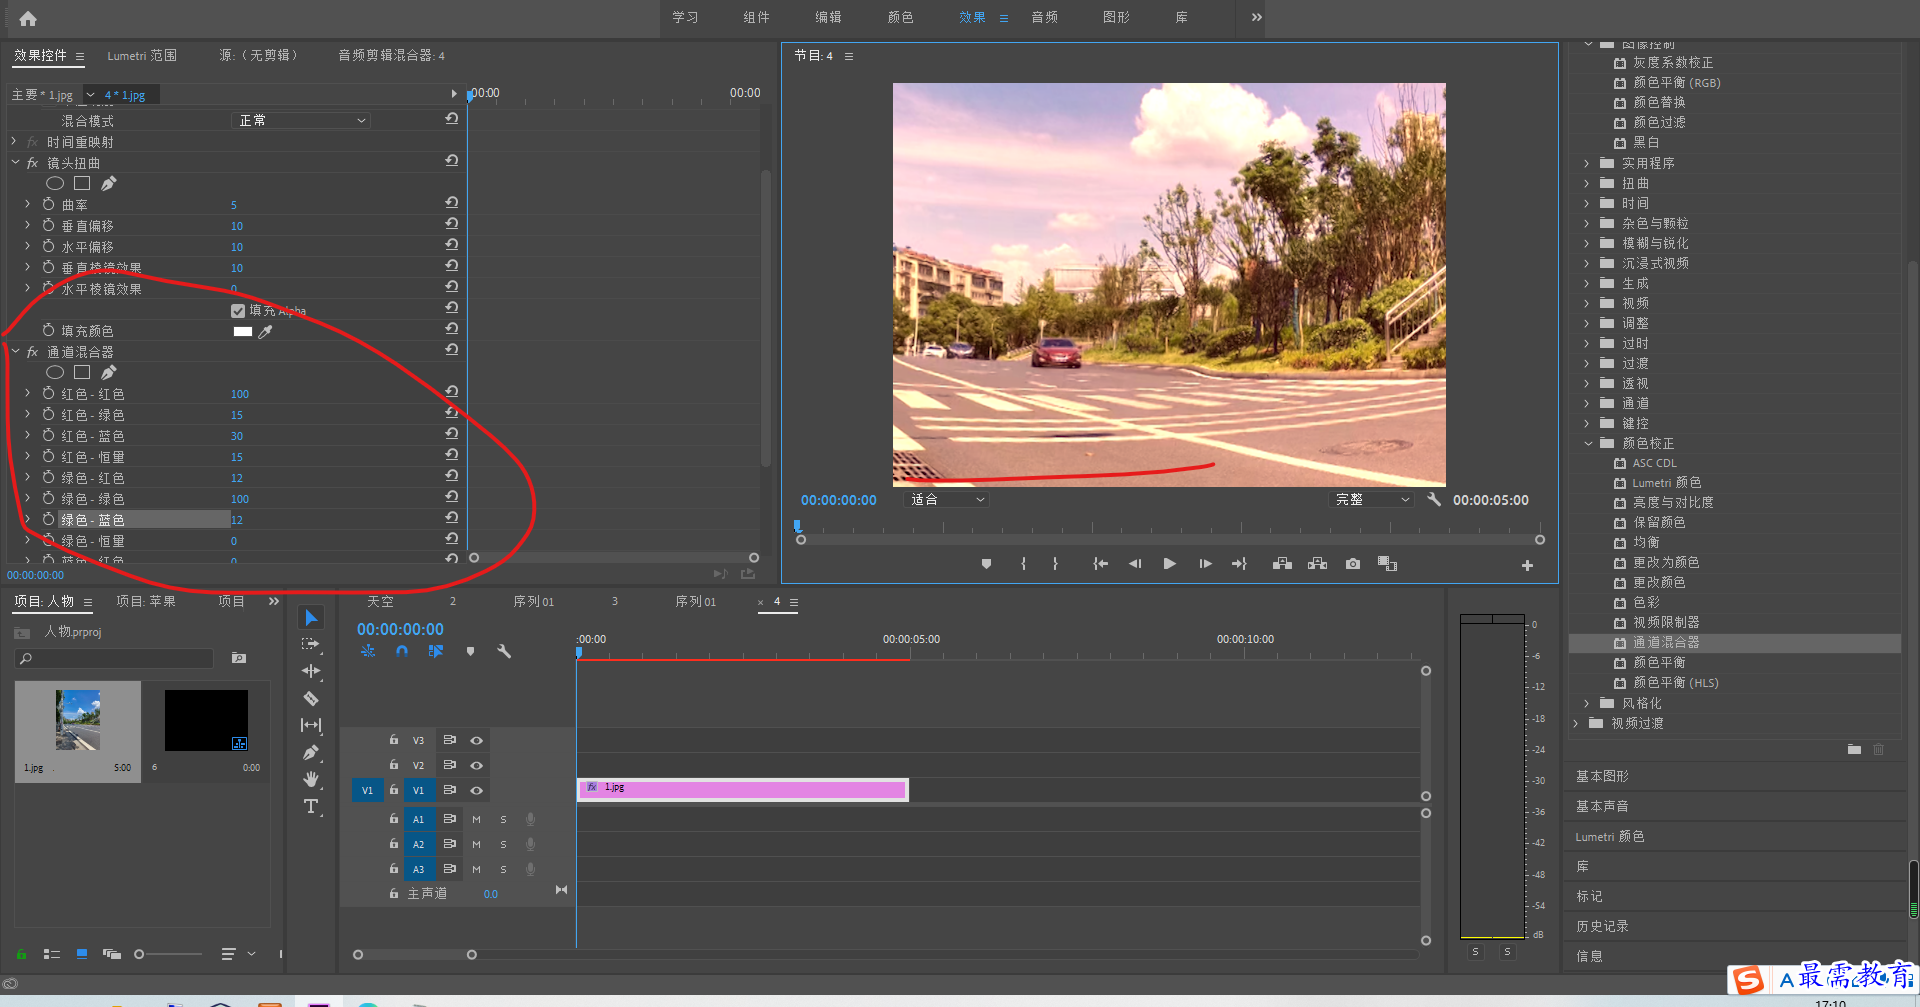The width and height of the screenshot is (1920, 1007).
Task: Collapse the 镜头扭曲 effect
Action: [15, 162]
